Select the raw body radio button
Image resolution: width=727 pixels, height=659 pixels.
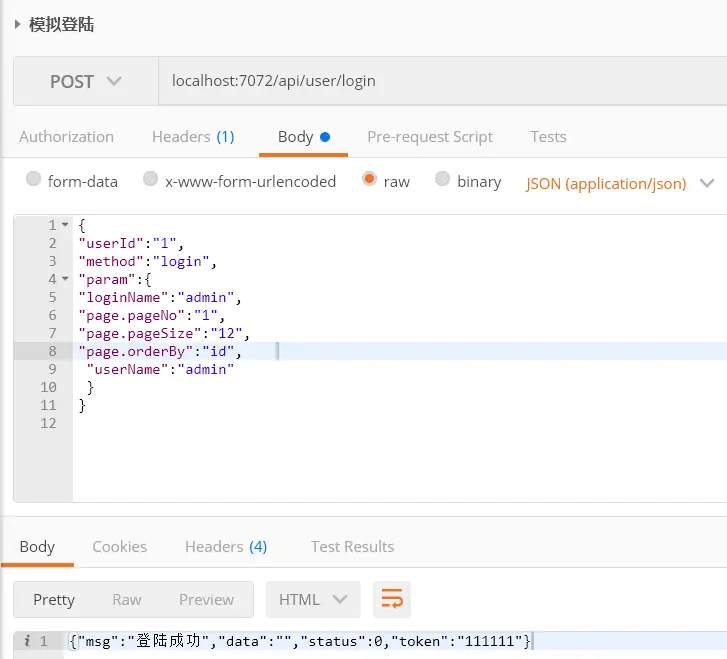369,179
